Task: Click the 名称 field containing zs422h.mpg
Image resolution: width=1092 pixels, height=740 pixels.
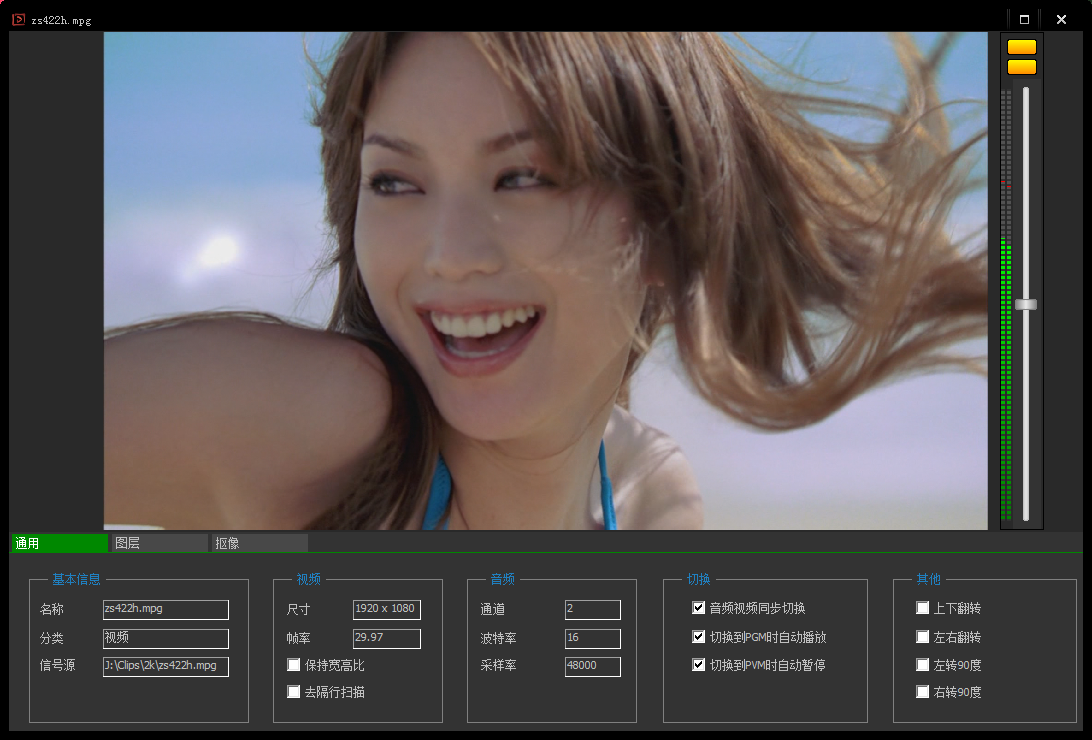Action: 166,610
